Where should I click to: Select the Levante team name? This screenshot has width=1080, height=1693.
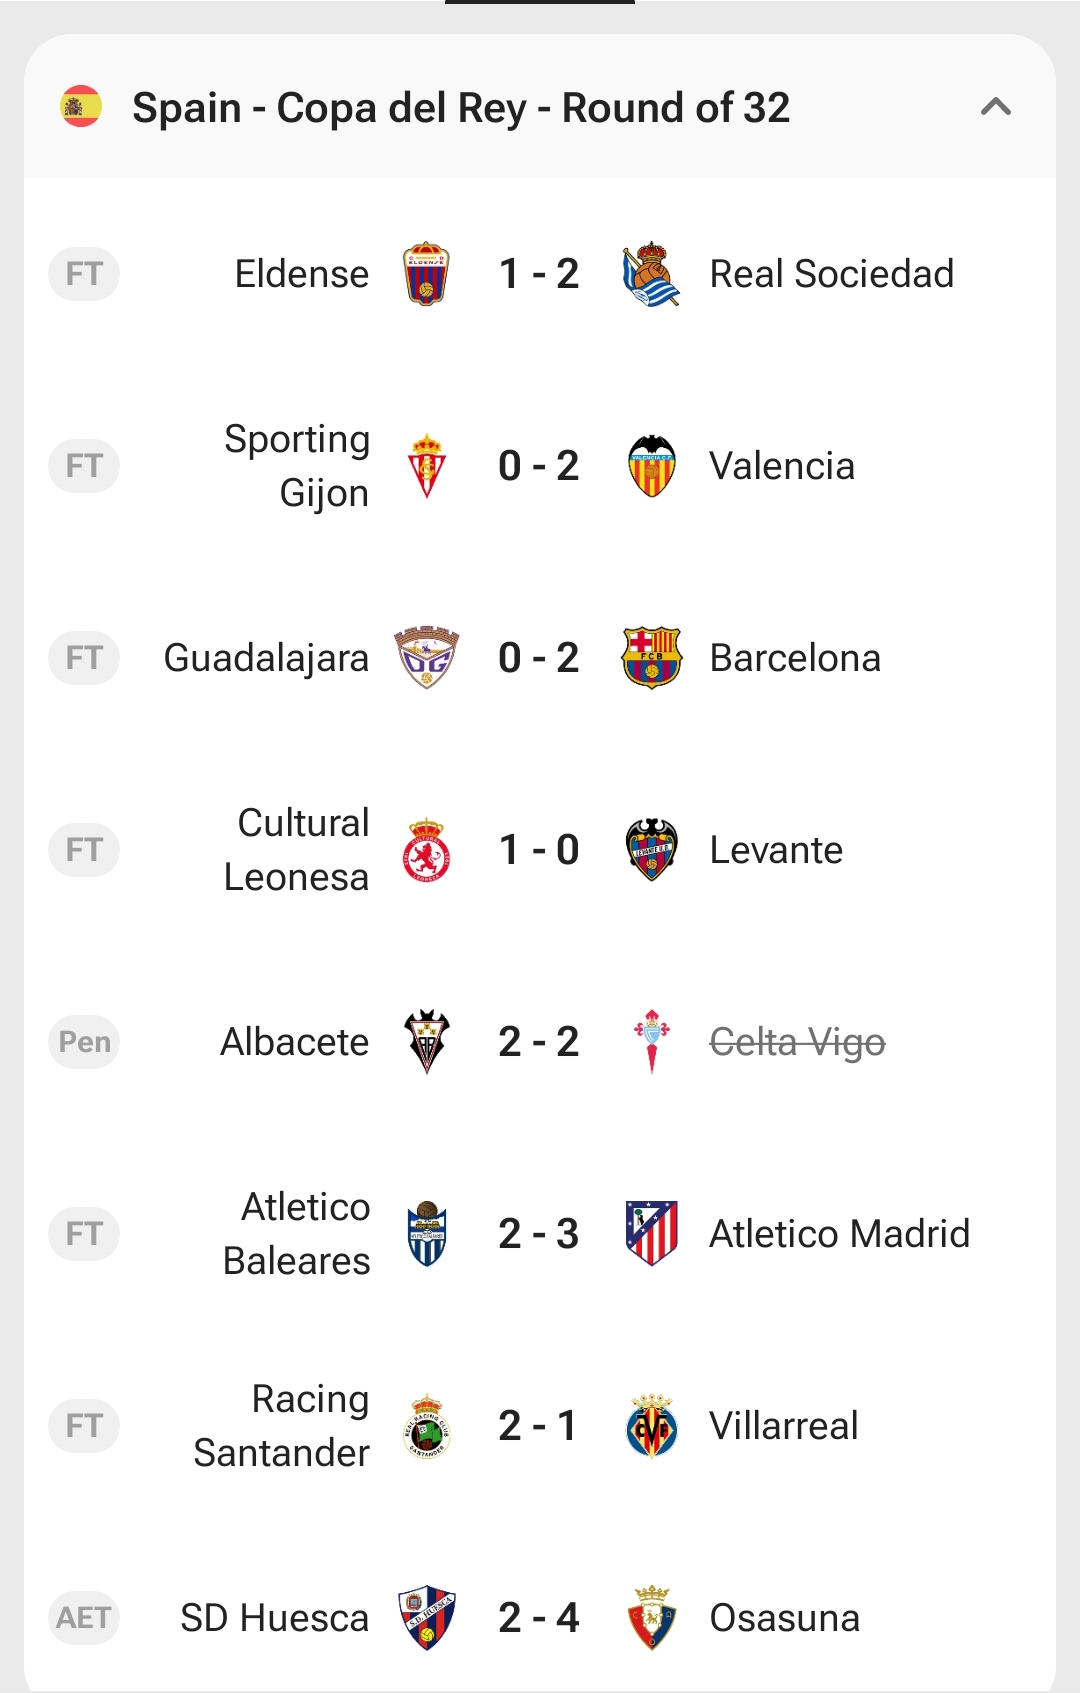tap(776, 850)
